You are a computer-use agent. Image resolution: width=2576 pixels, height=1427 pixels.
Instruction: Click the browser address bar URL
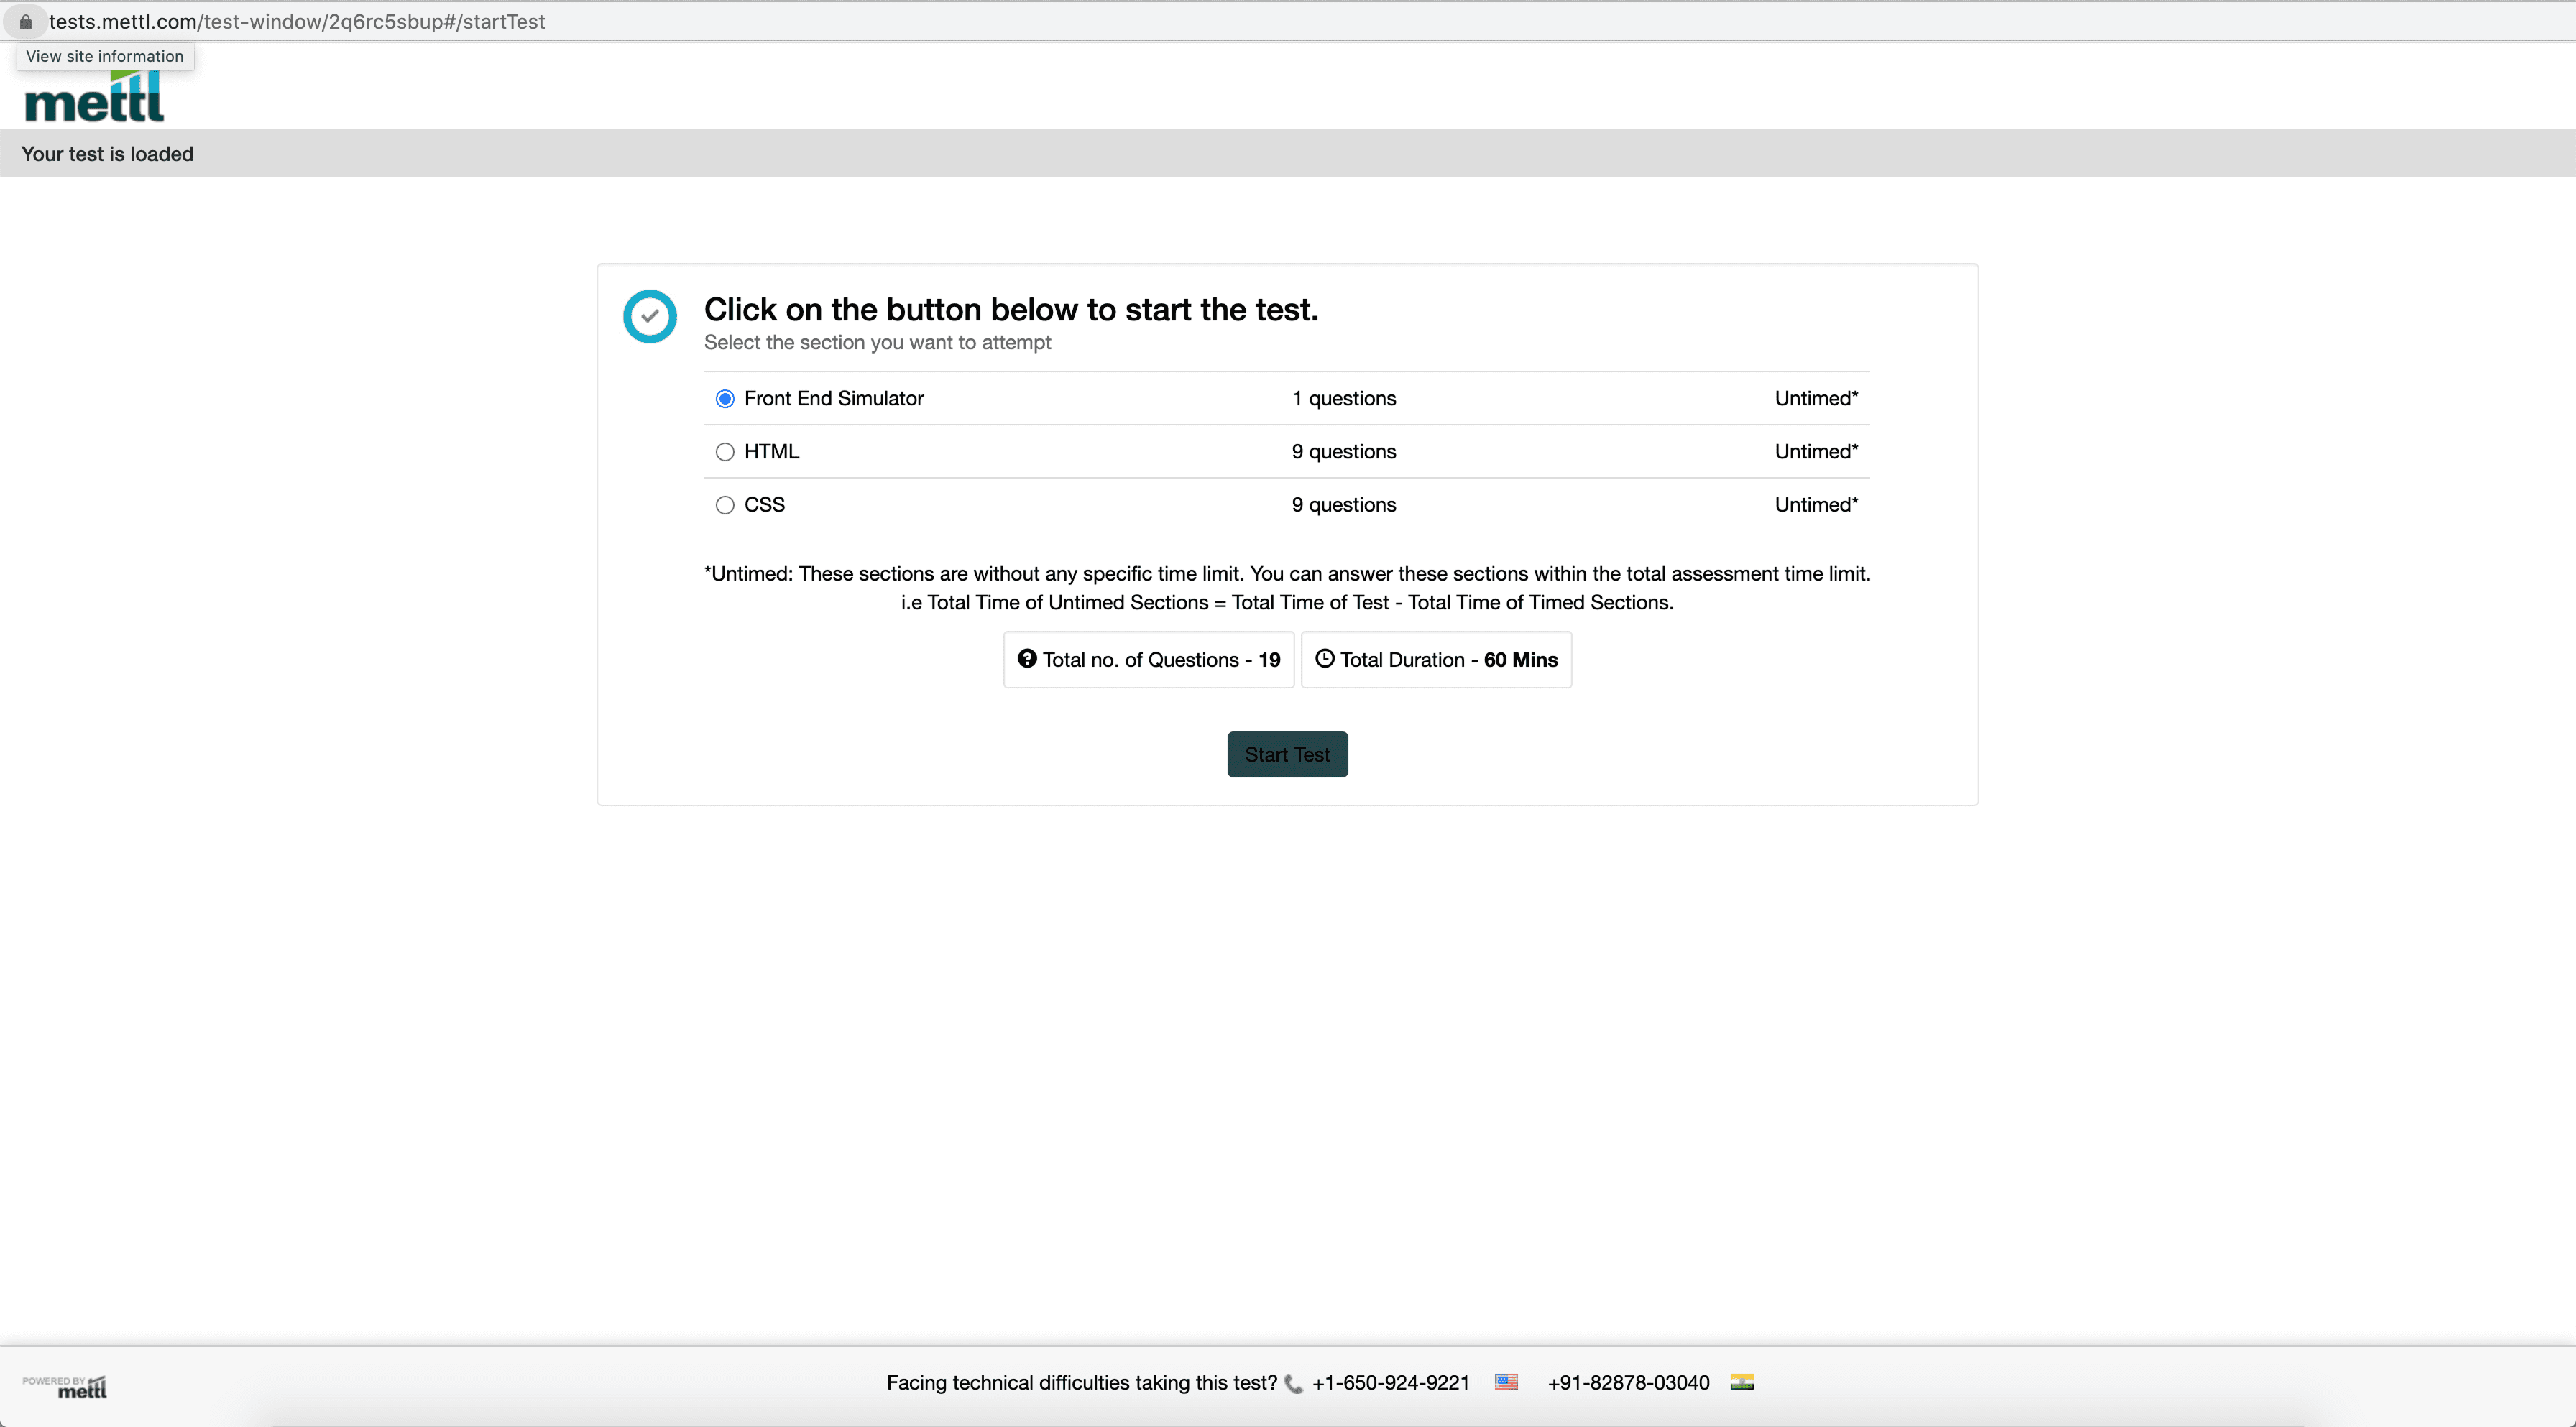[297, 21]
